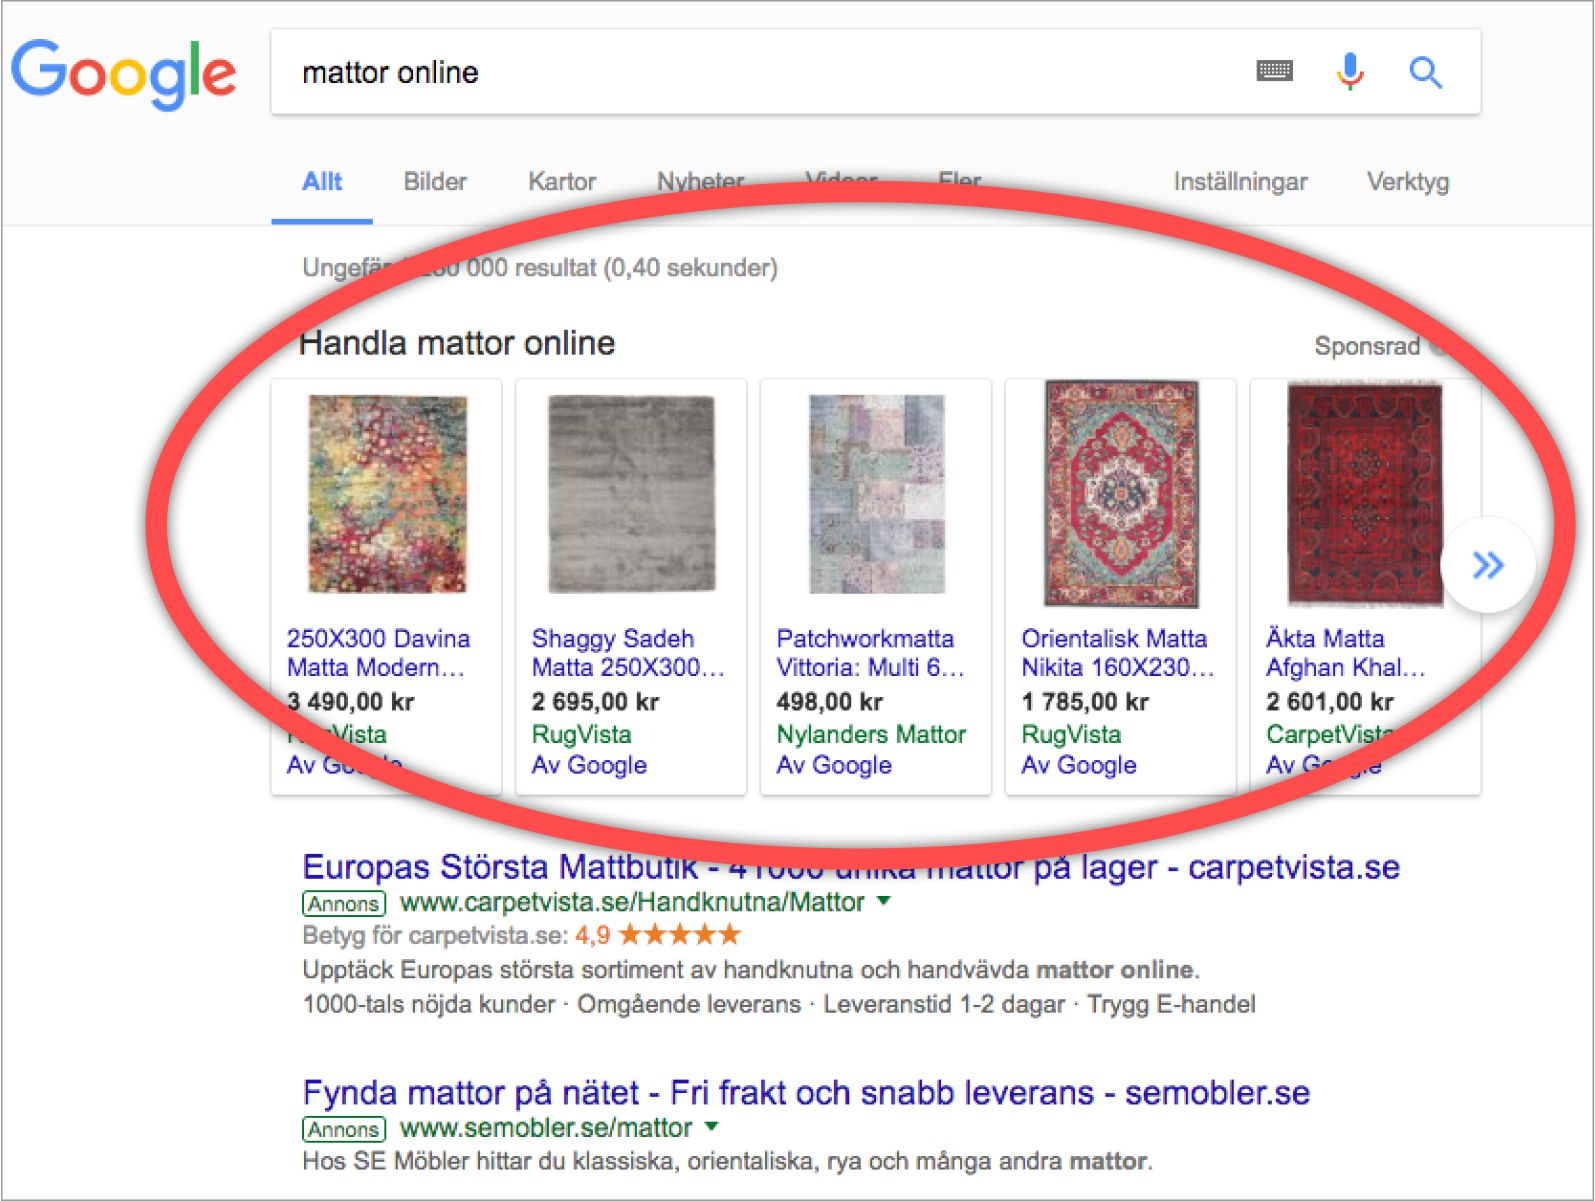Open Äkta Matta Afghan Khal link
The width and height of the screenshot is (1595, 1201).
1345,653
